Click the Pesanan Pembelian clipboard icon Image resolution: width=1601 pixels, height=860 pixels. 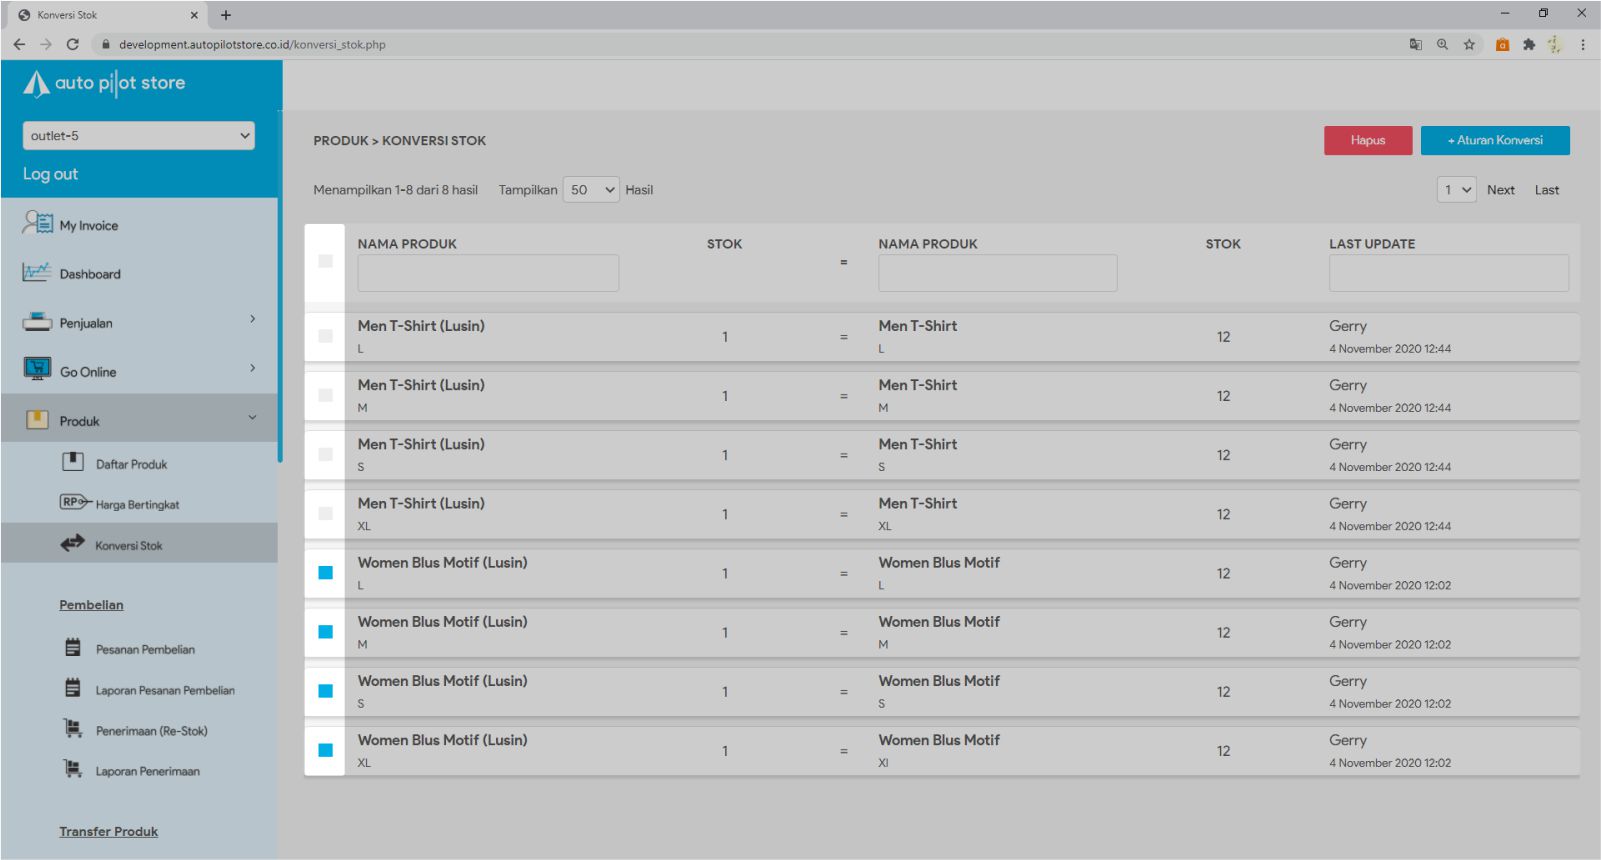point(73,648)
